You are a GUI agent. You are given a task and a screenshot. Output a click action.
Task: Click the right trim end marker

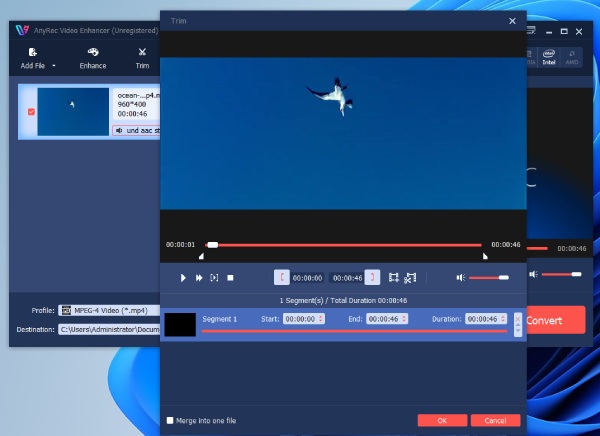coord(485,256)
